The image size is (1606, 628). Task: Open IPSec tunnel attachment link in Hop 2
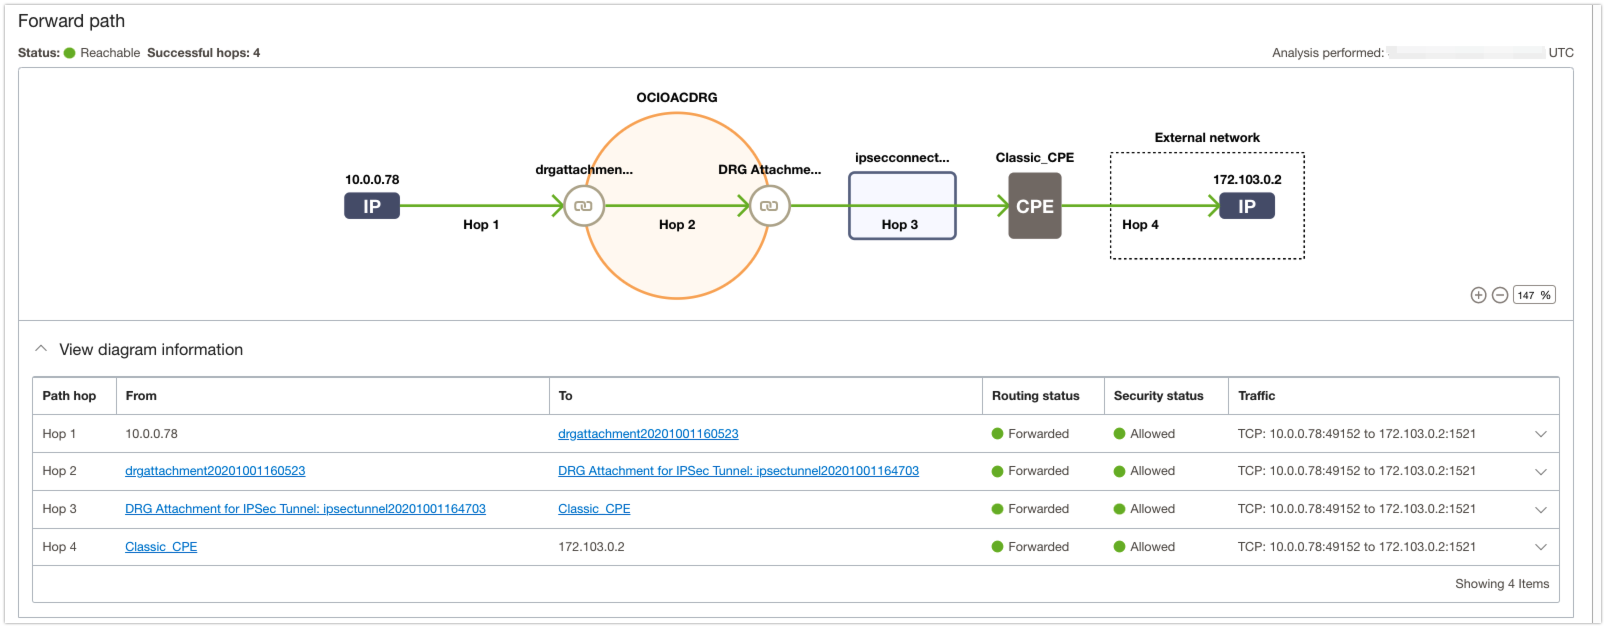(738, 471)
